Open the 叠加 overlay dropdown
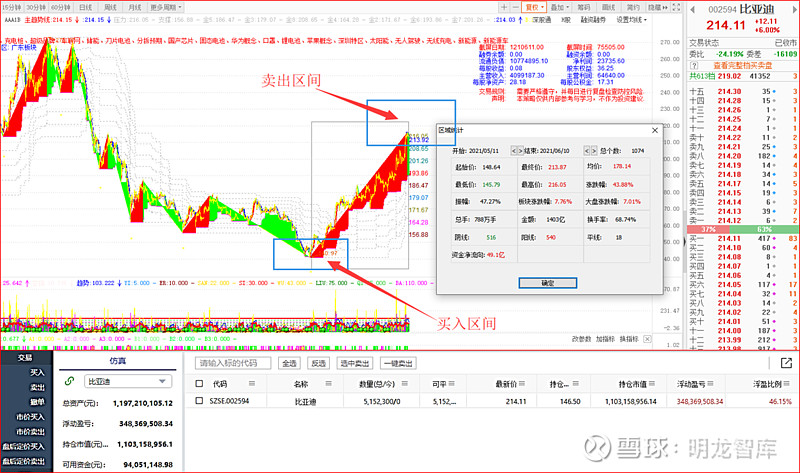This screenshot has height=473, width=800. pyautogui.click(x=560, y=7)
